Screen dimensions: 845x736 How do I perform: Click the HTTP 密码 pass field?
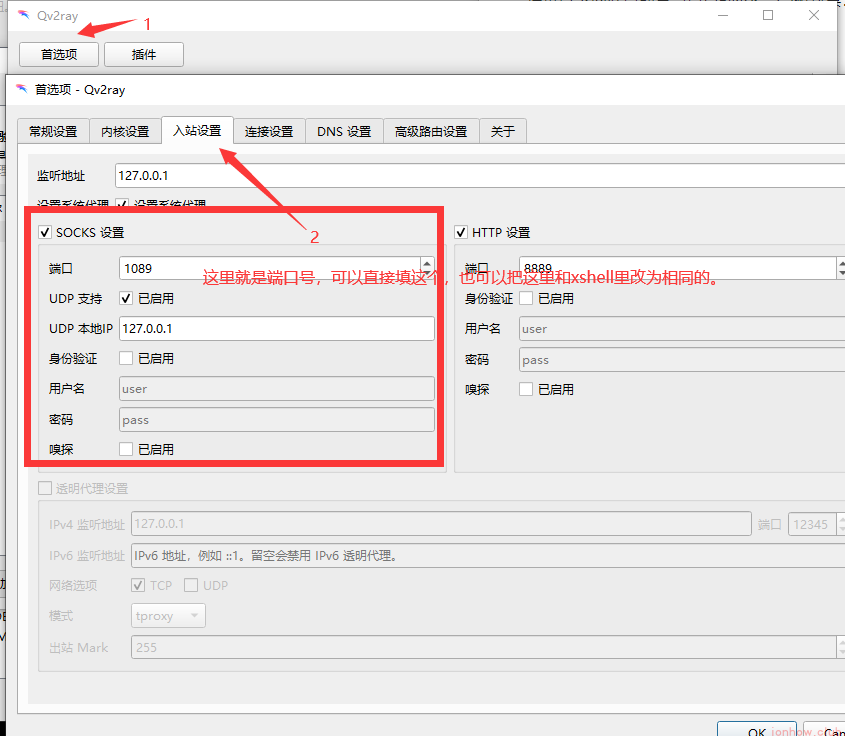(682, 359)
